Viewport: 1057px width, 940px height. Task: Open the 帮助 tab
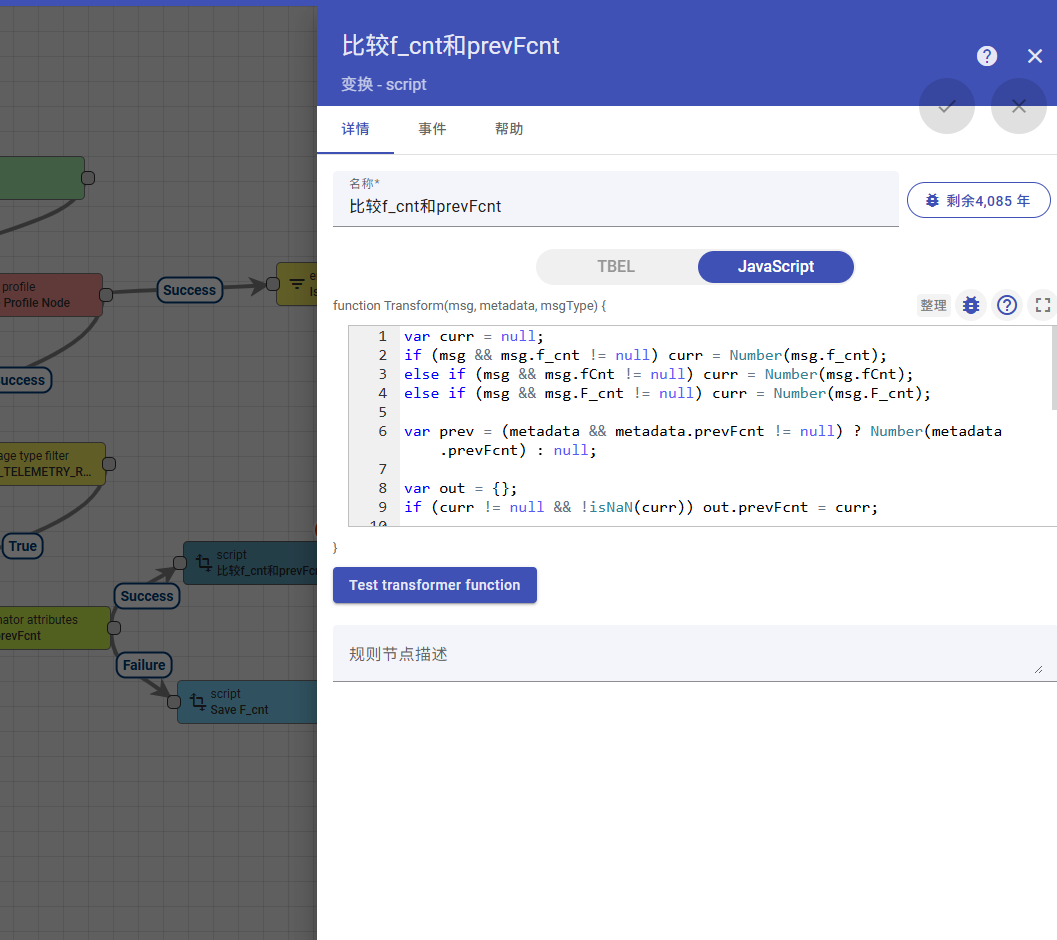click(509, 129)
